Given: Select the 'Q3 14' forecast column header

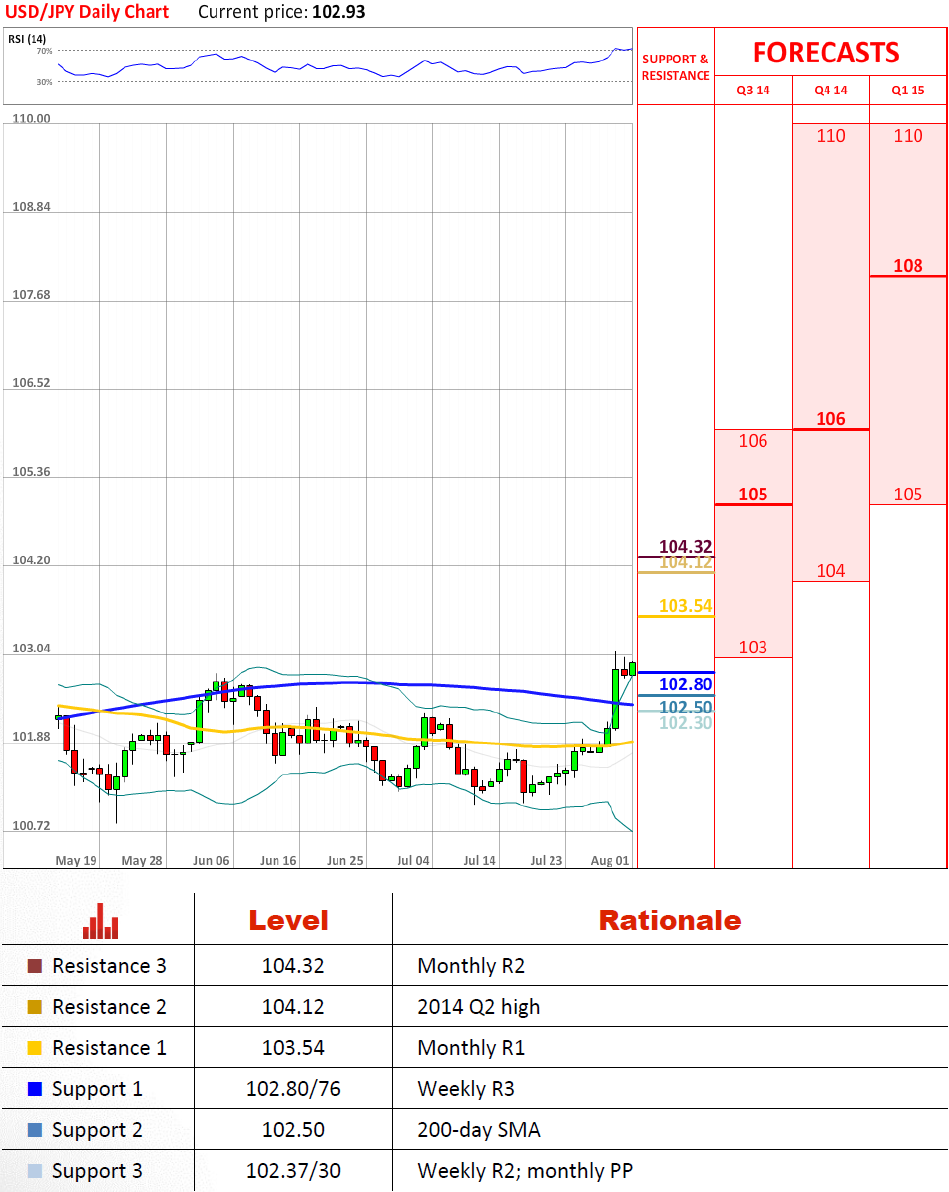Looking at the screenshot, I should click(753, 90).
